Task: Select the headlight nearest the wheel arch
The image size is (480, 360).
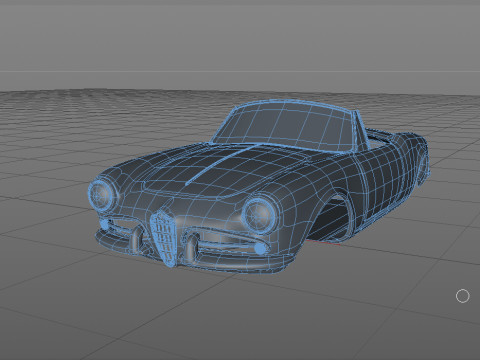Action: (x=259, y=215)
